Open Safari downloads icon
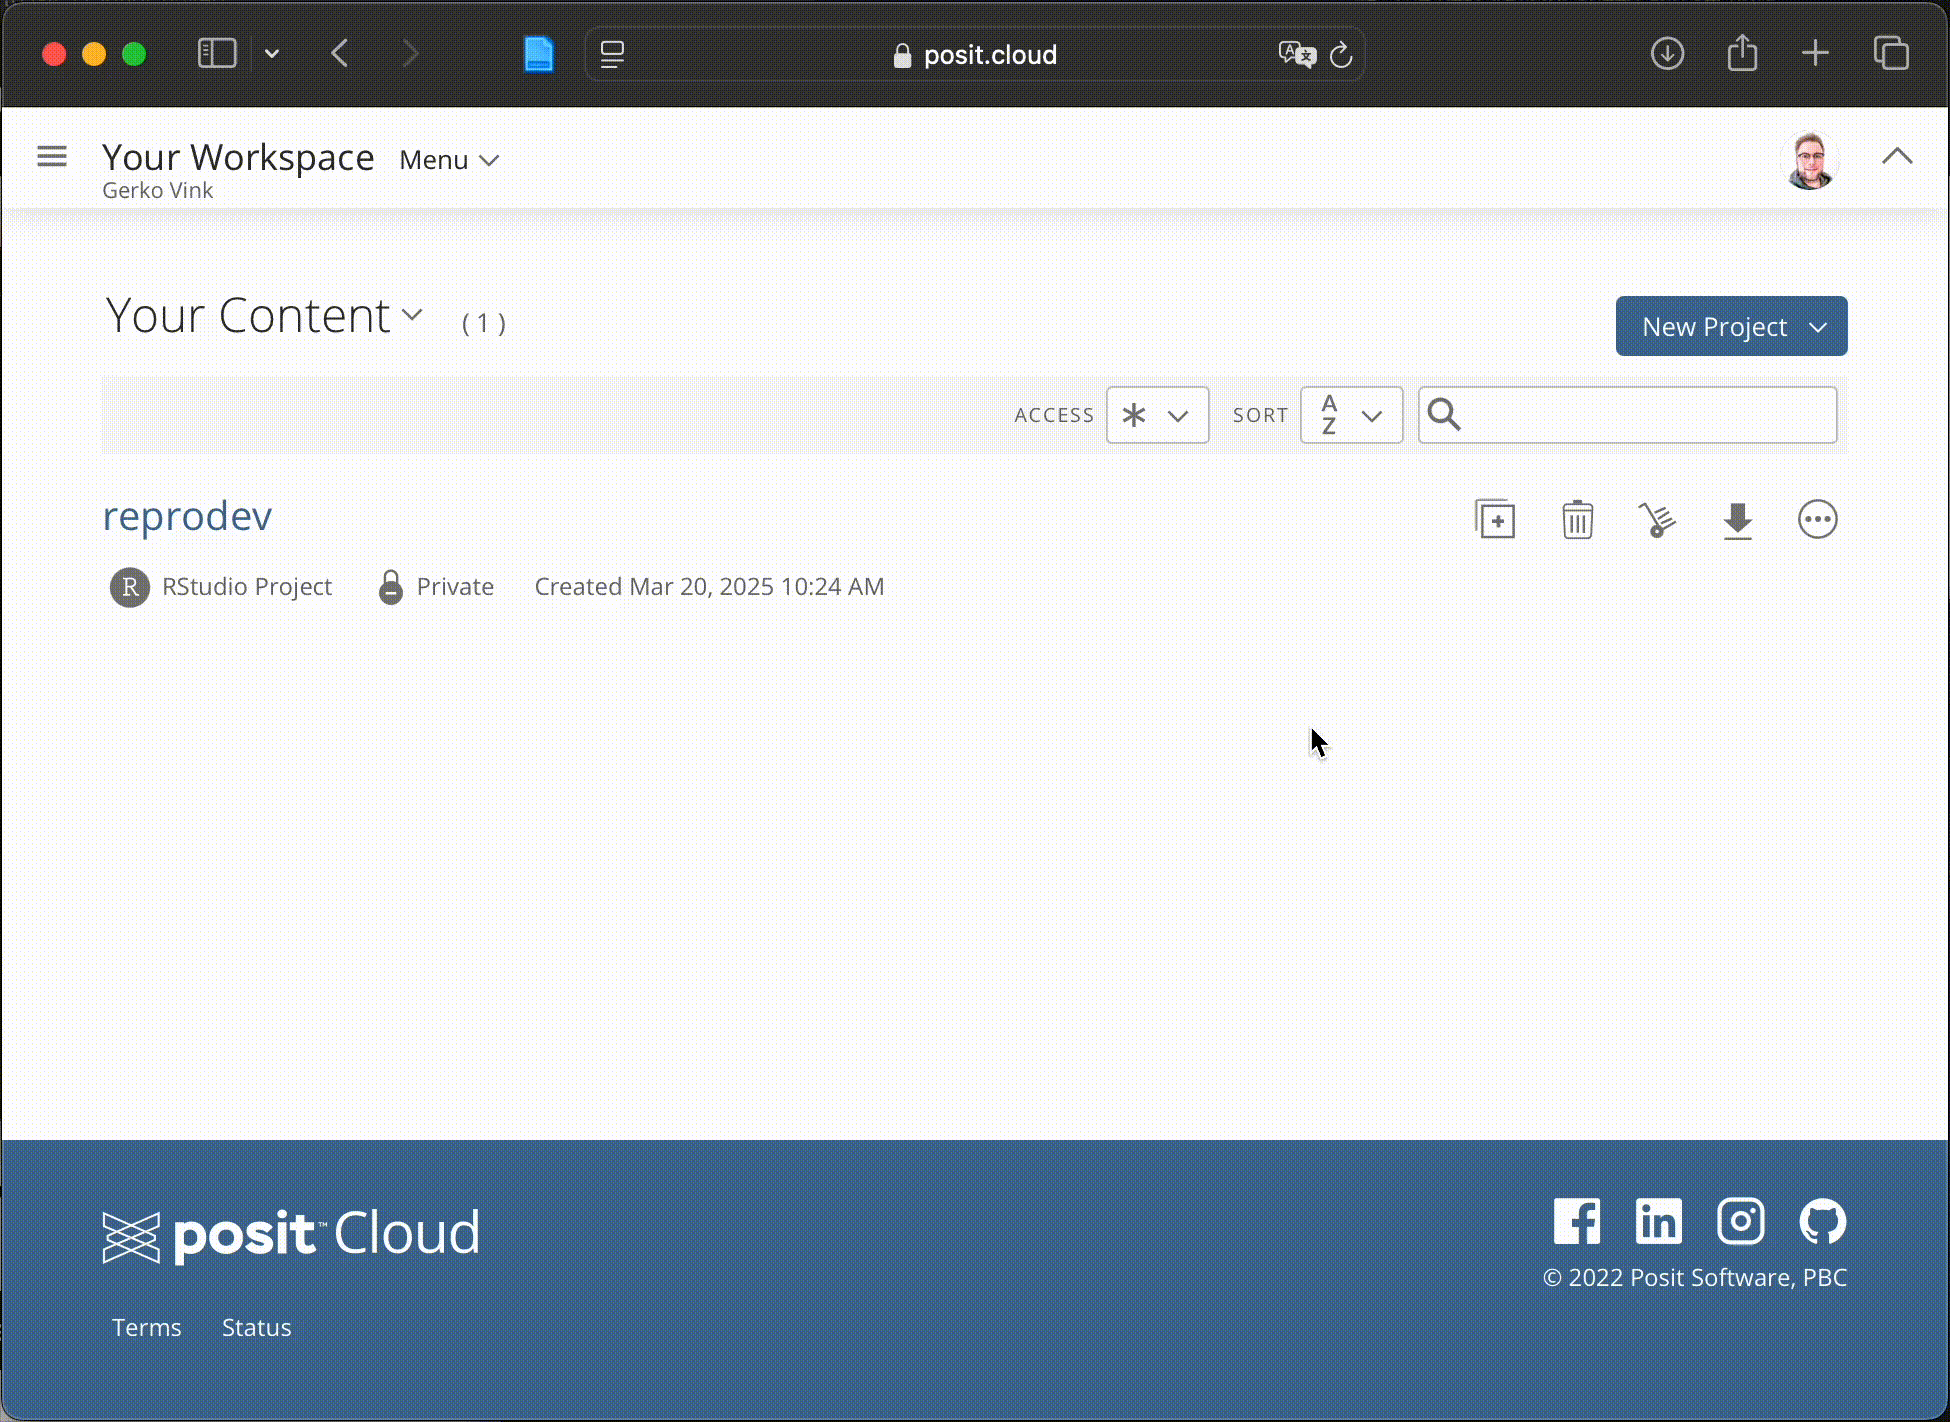This screenshot has height=1422, width=1950. pyautogui.click(x=1667, y=53)
